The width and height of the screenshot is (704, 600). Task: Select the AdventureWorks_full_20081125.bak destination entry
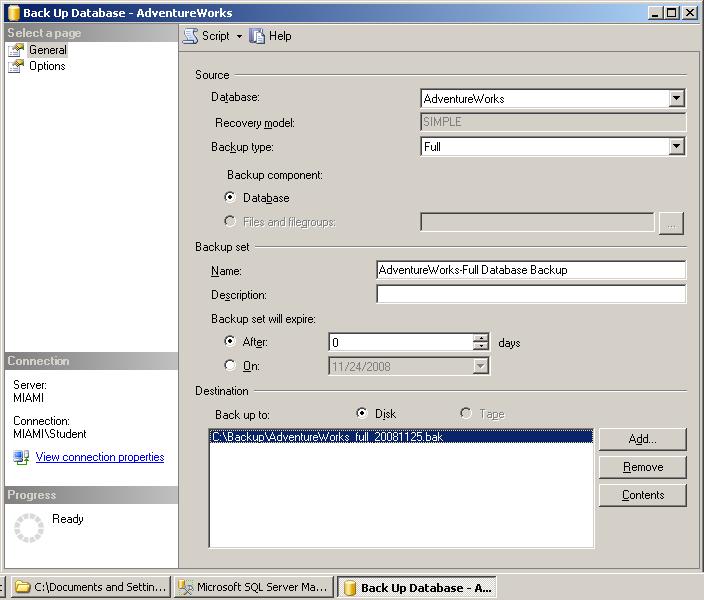pyautogui.click(x=401, y=437)
